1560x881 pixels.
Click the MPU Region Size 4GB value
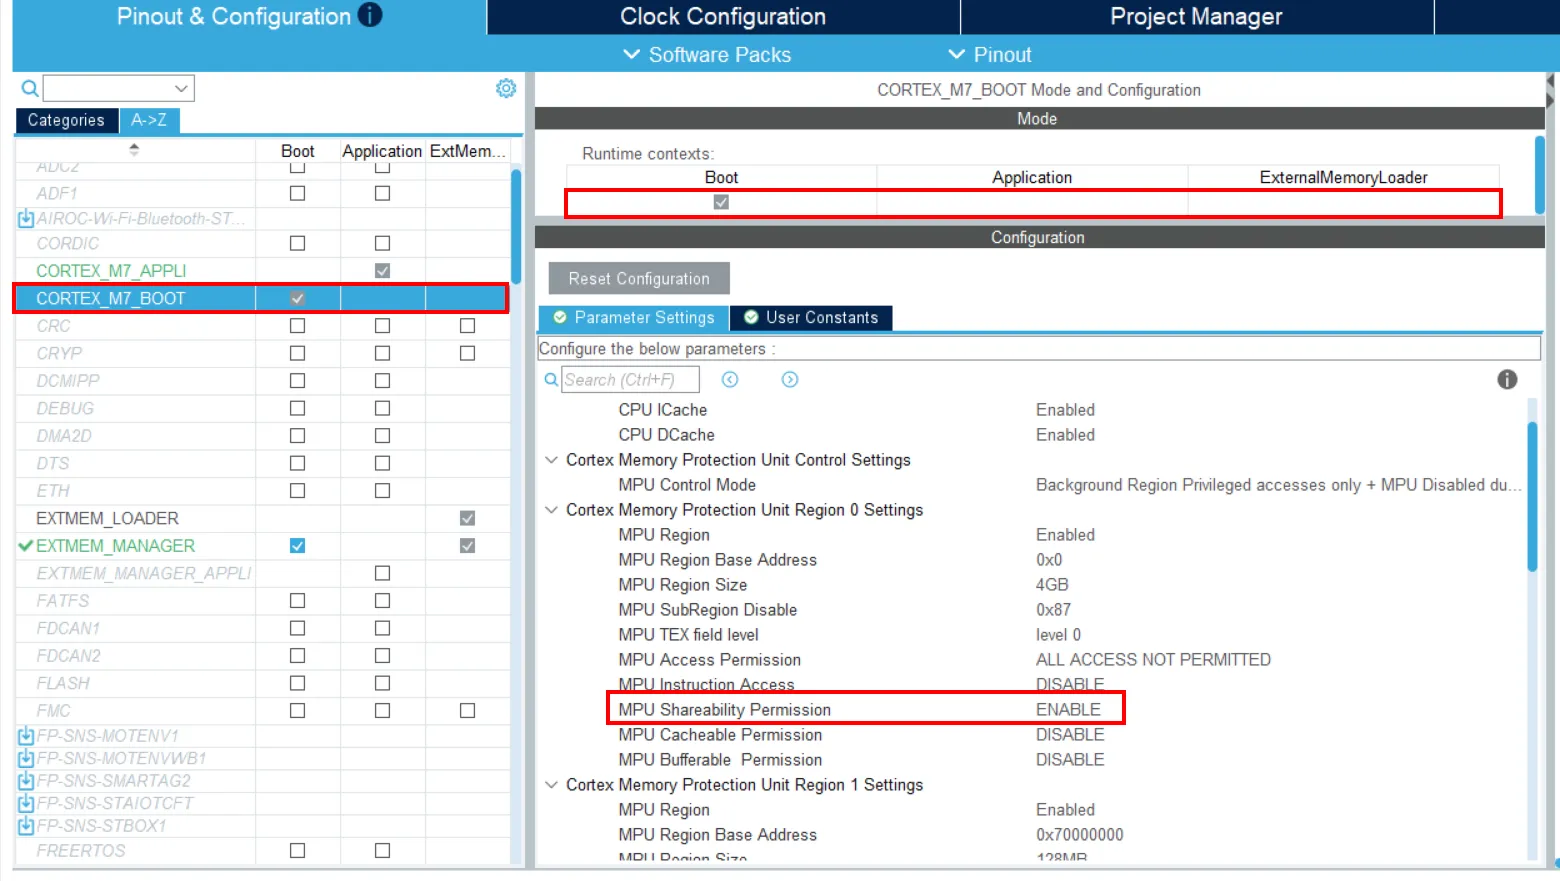point(1052,585)
